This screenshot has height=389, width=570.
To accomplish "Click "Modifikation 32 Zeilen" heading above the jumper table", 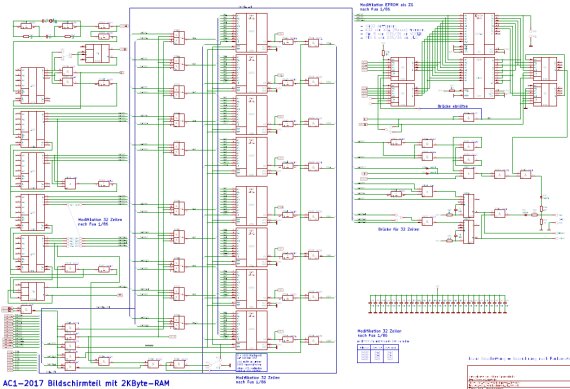I will [x=380, y=333].
